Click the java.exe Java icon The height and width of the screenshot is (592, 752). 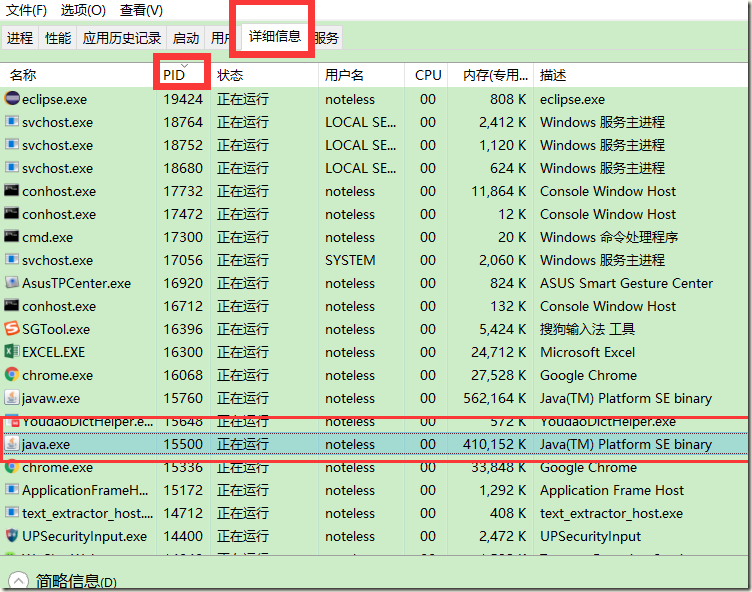[x=12, y=443]
